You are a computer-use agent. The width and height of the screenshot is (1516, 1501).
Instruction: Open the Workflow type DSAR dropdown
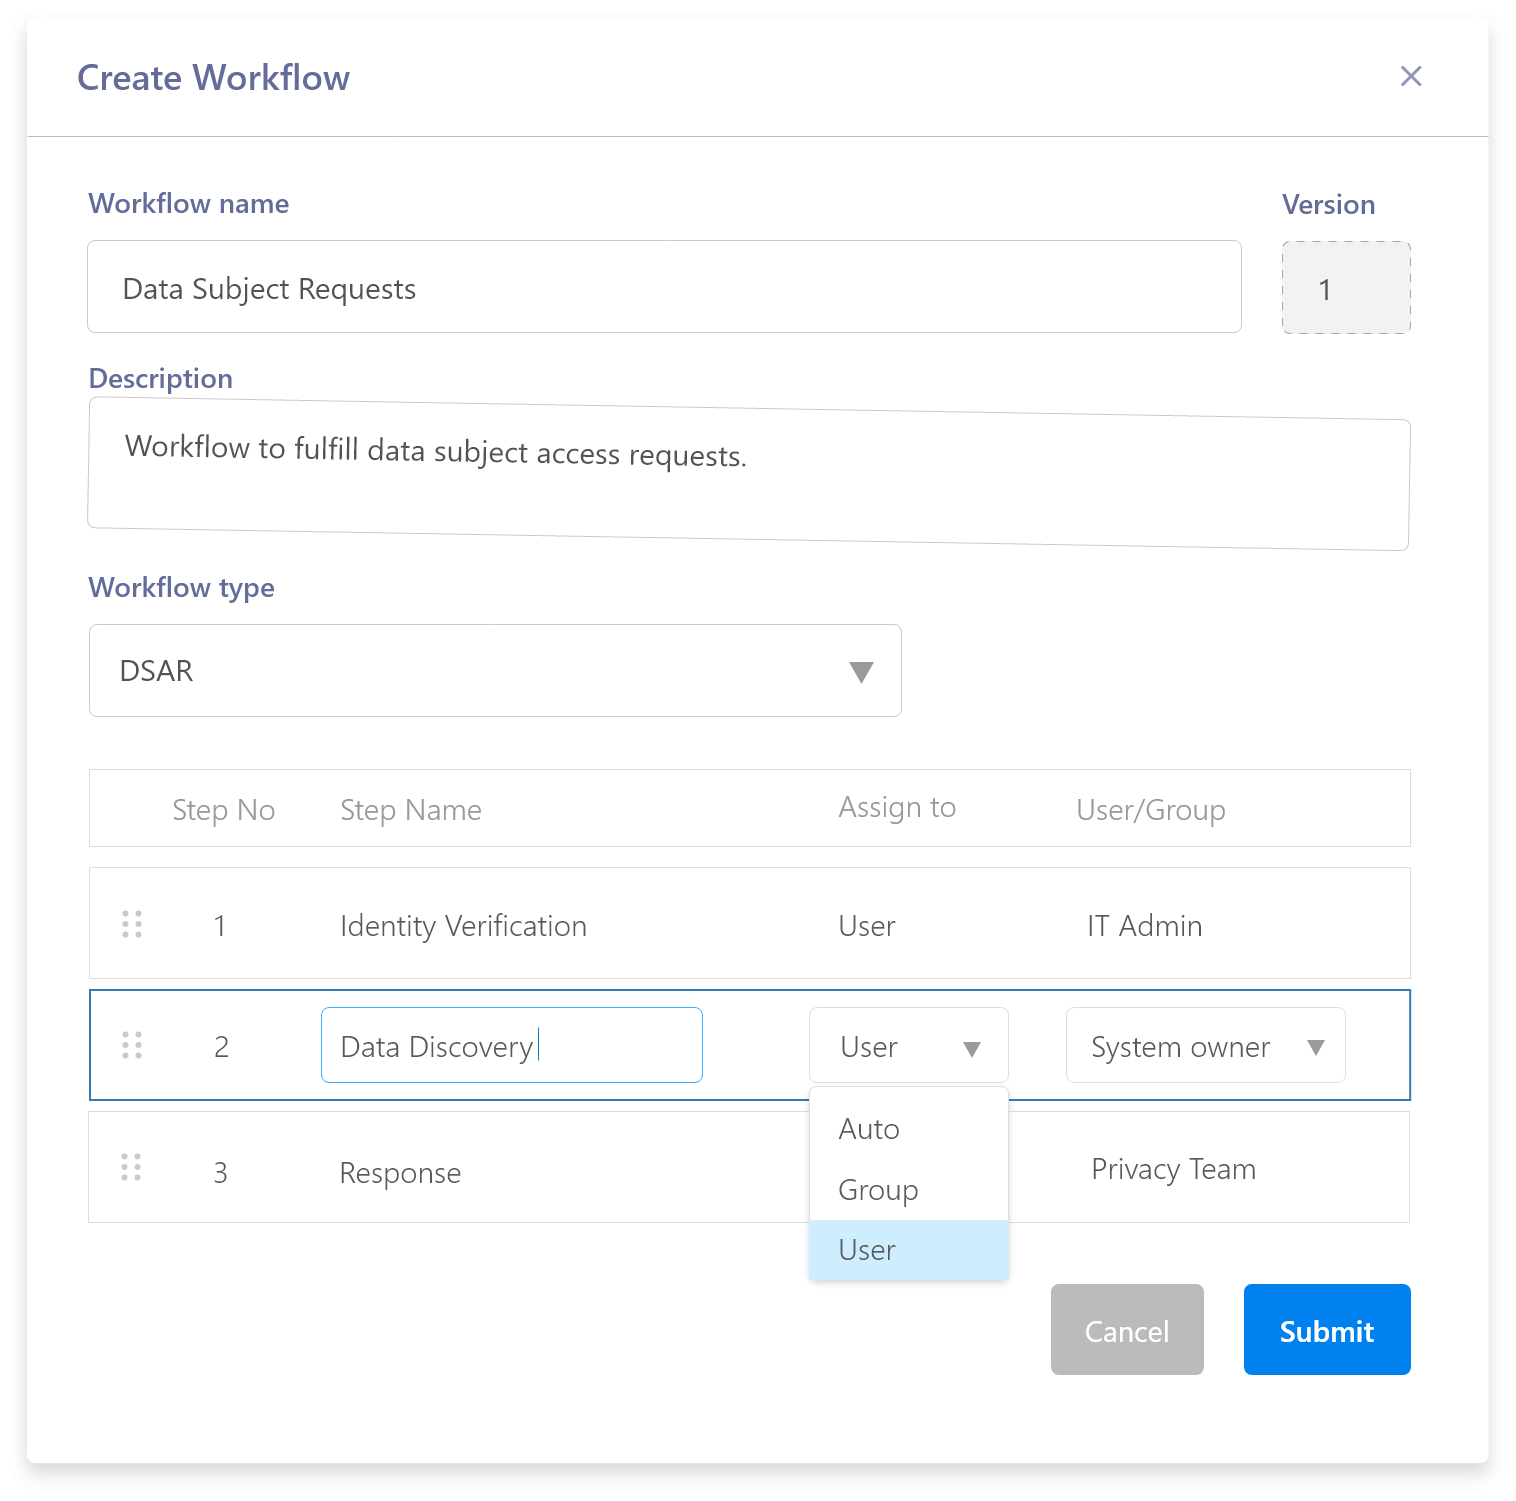[495, 671]
